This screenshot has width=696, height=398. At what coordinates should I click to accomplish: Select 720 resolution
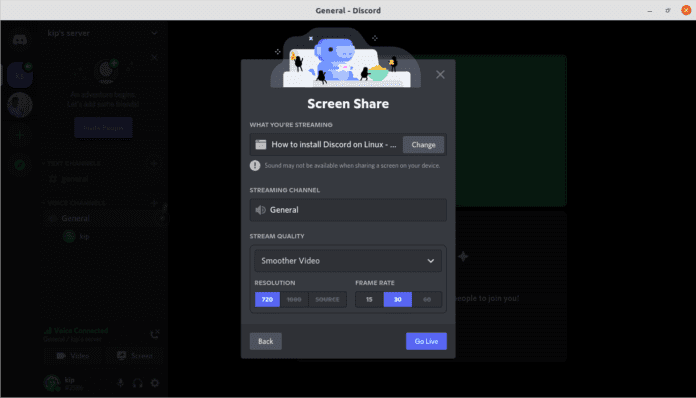(267, 299)
